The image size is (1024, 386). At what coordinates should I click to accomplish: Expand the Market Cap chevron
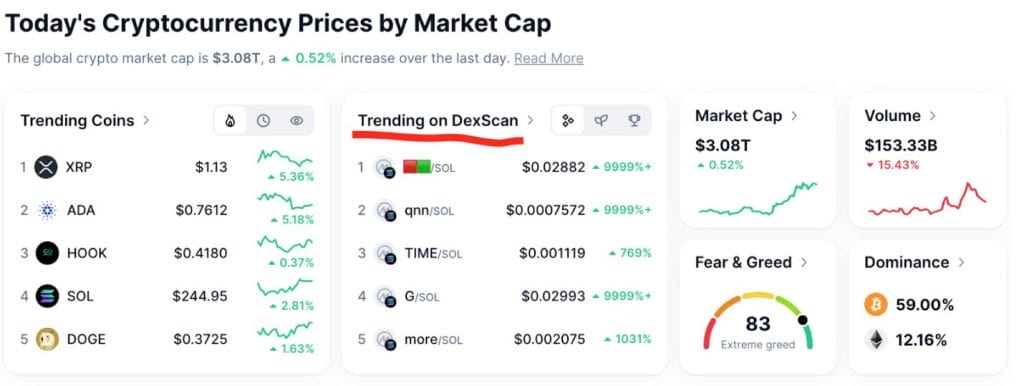click(x=794, y=116)
